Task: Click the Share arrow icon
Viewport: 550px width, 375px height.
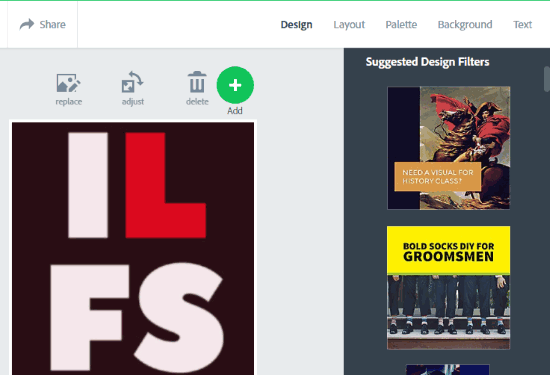Action: click(x=27, y=24)
